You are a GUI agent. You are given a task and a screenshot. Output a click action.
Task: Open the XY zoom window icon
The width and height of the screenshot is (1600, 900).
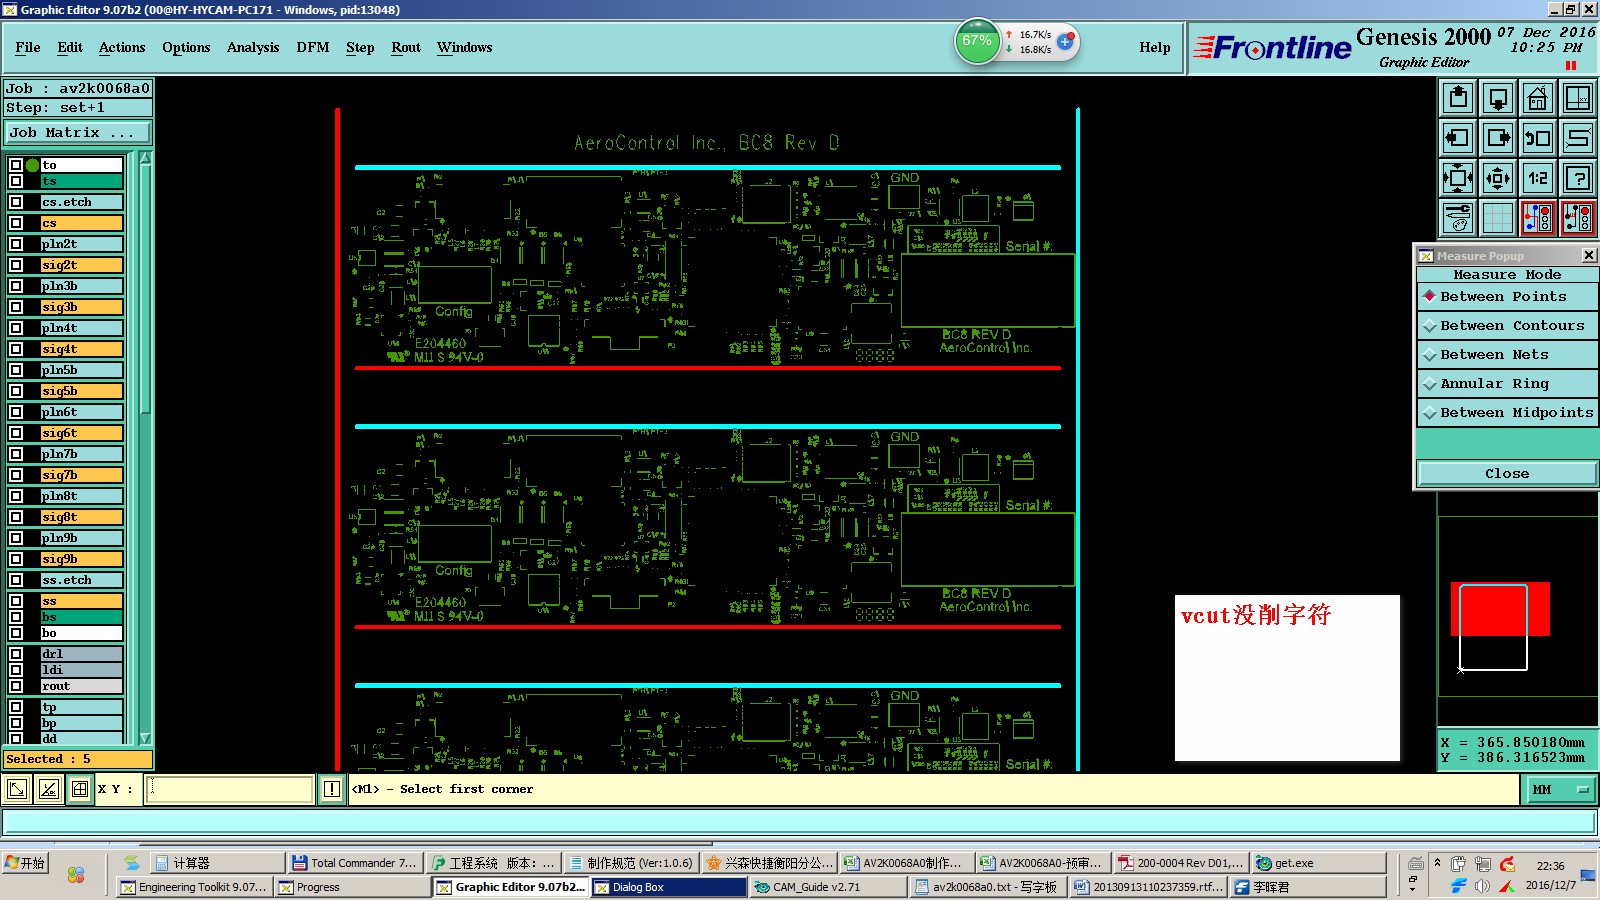[x=1578, y=98]
